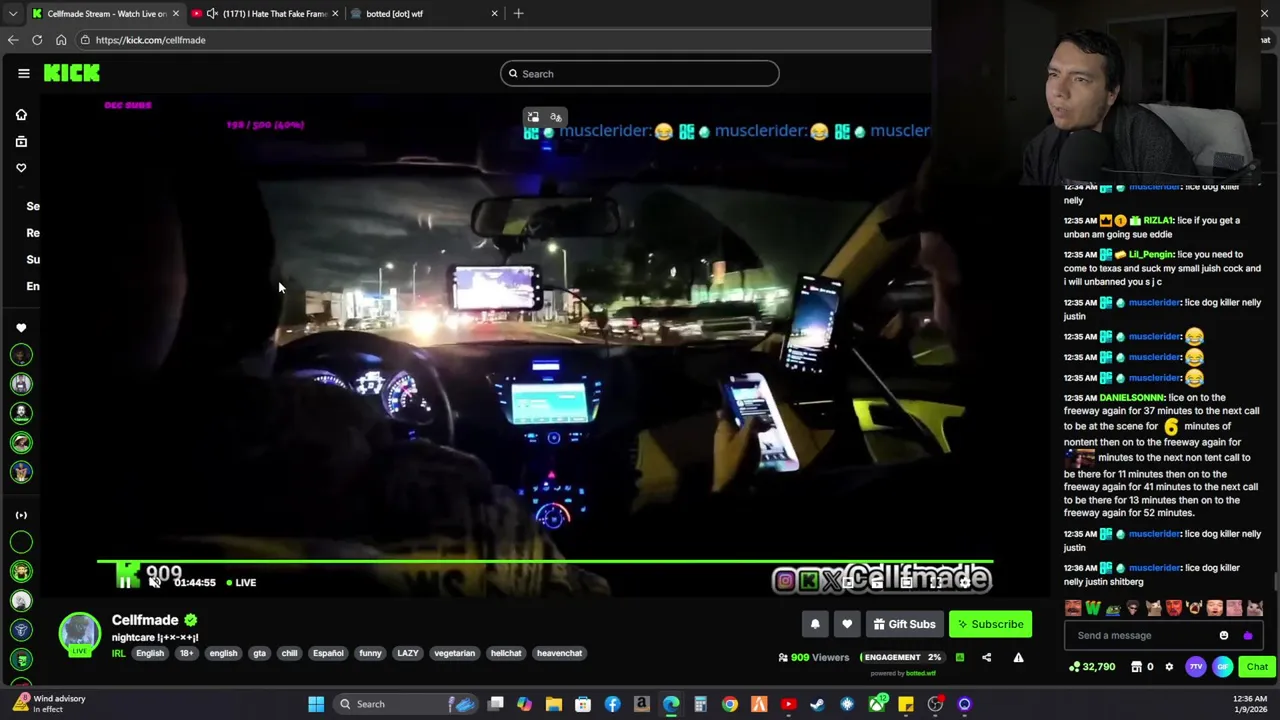Open a new browser tab
This screenshot has height=720, width=1280.
coord(518,13)
